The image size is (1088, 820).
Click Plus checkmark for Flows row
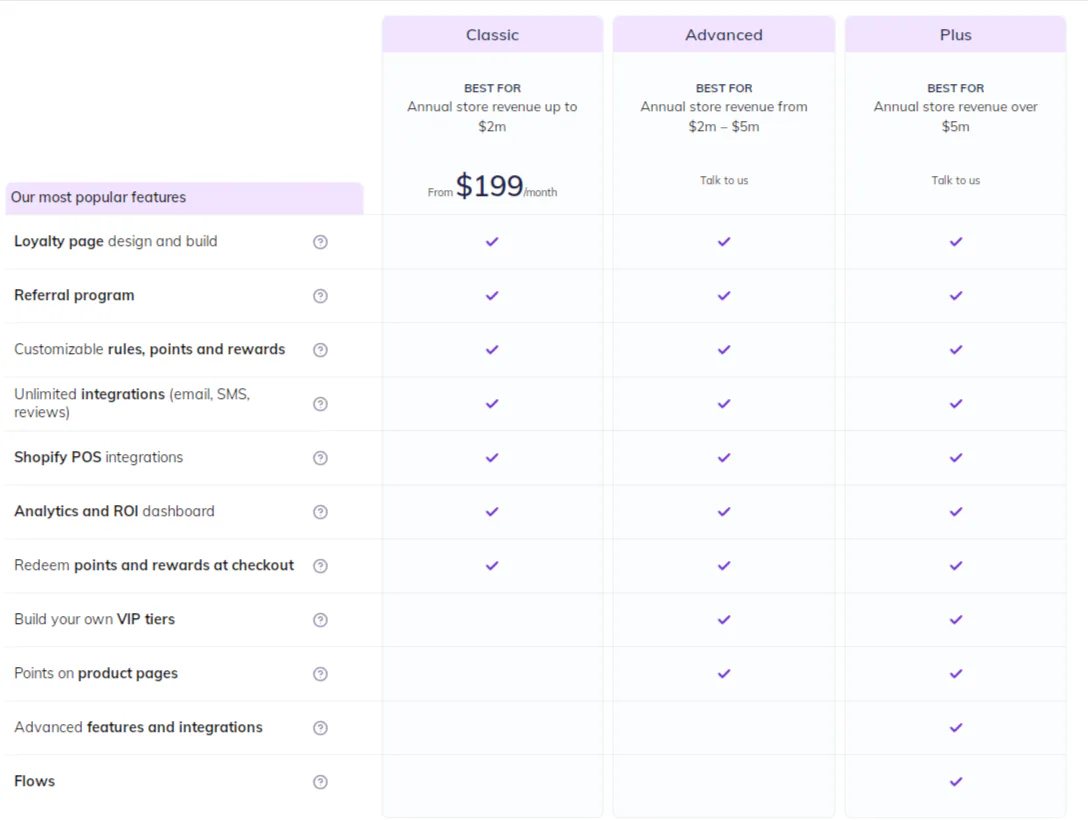click(x=955, y=782)
